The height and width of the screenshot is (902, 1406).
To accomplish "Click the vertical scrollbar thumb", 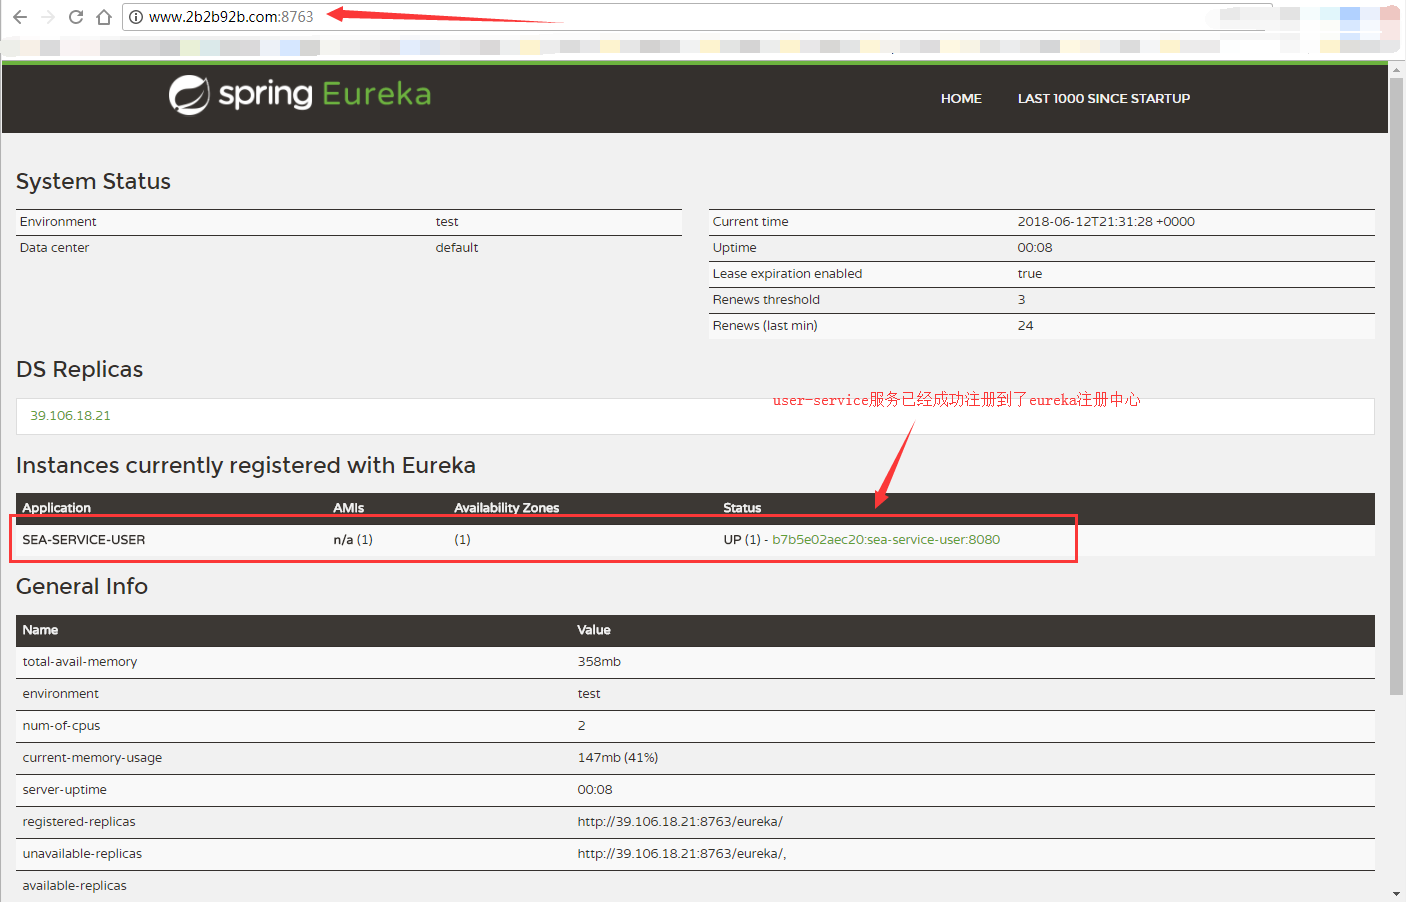I will pos(1397,385).
